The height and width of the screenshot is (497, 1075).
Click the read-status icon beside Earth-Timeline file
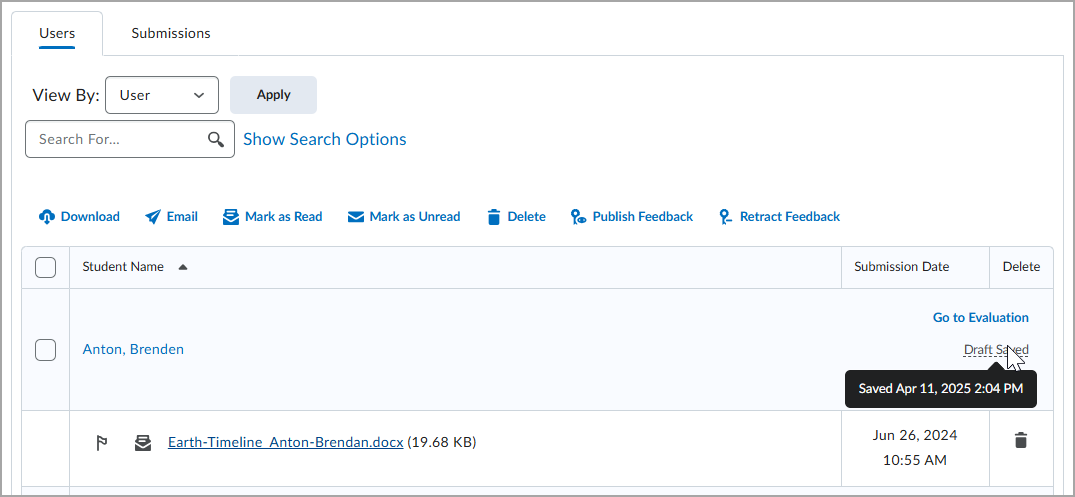coord(143,443)
